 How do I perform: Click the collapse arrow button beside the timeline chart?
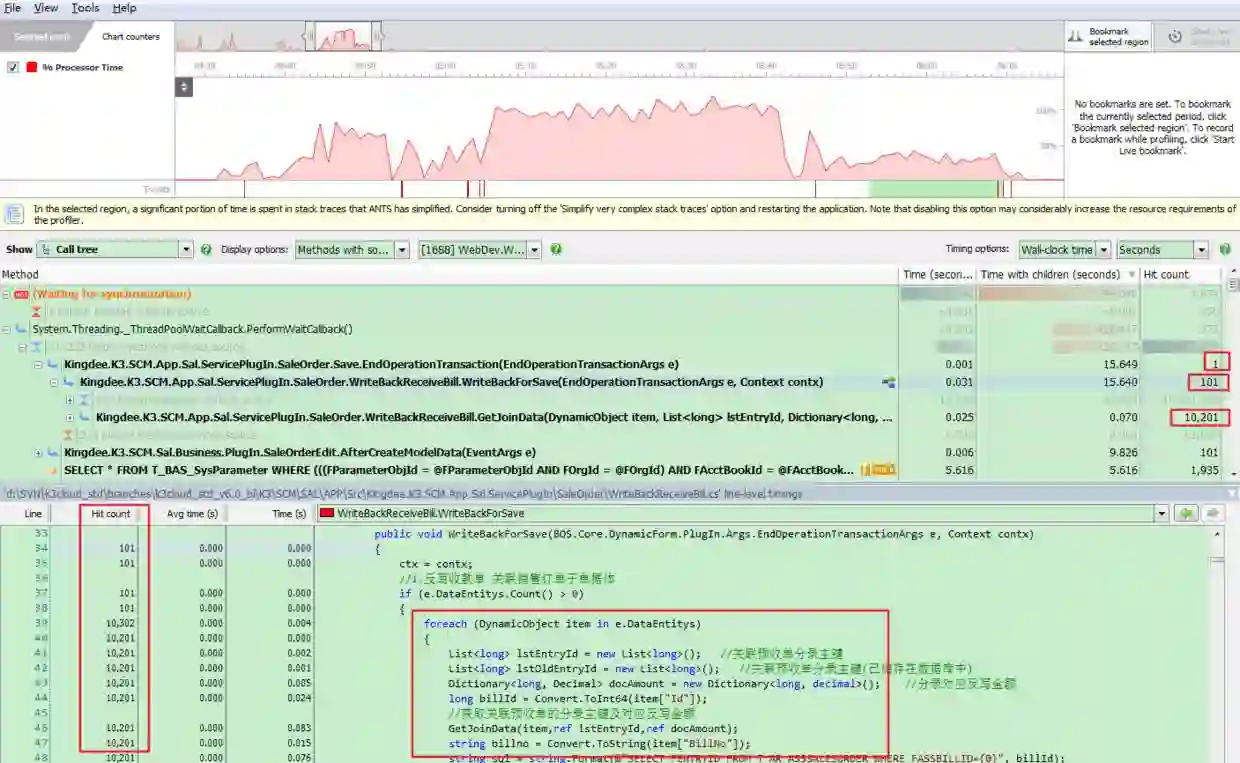click(183, 87)
